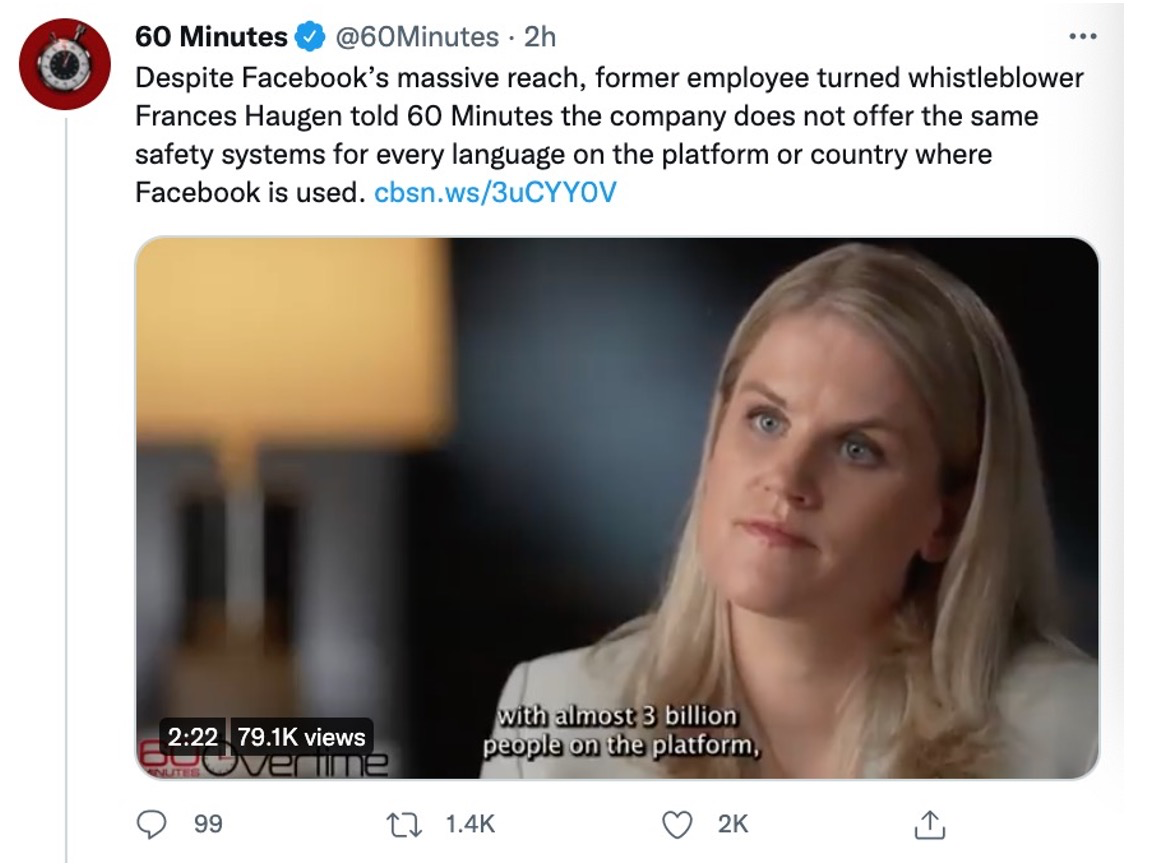Image resolution: width=1154 pixels, height=868 pixels.
Task: Like the tweet with the heart icon
Action: 678,823
